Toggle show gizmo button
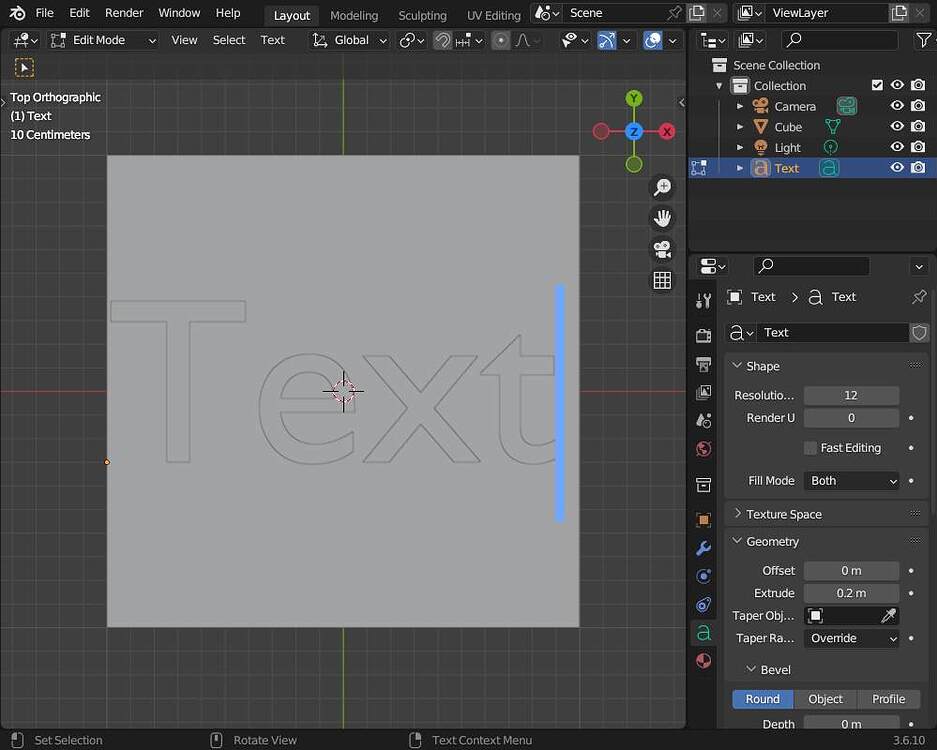937x750 pixels. click(607, 40)
